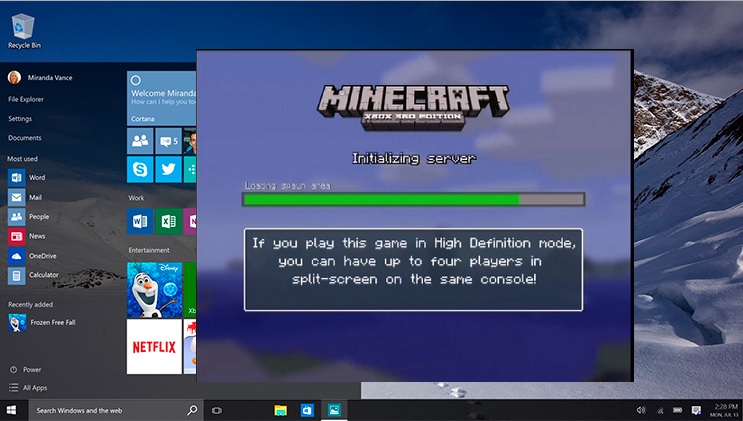Open Task View from the taskbar
The image size is (743, 421).
[x=217, y=410]
